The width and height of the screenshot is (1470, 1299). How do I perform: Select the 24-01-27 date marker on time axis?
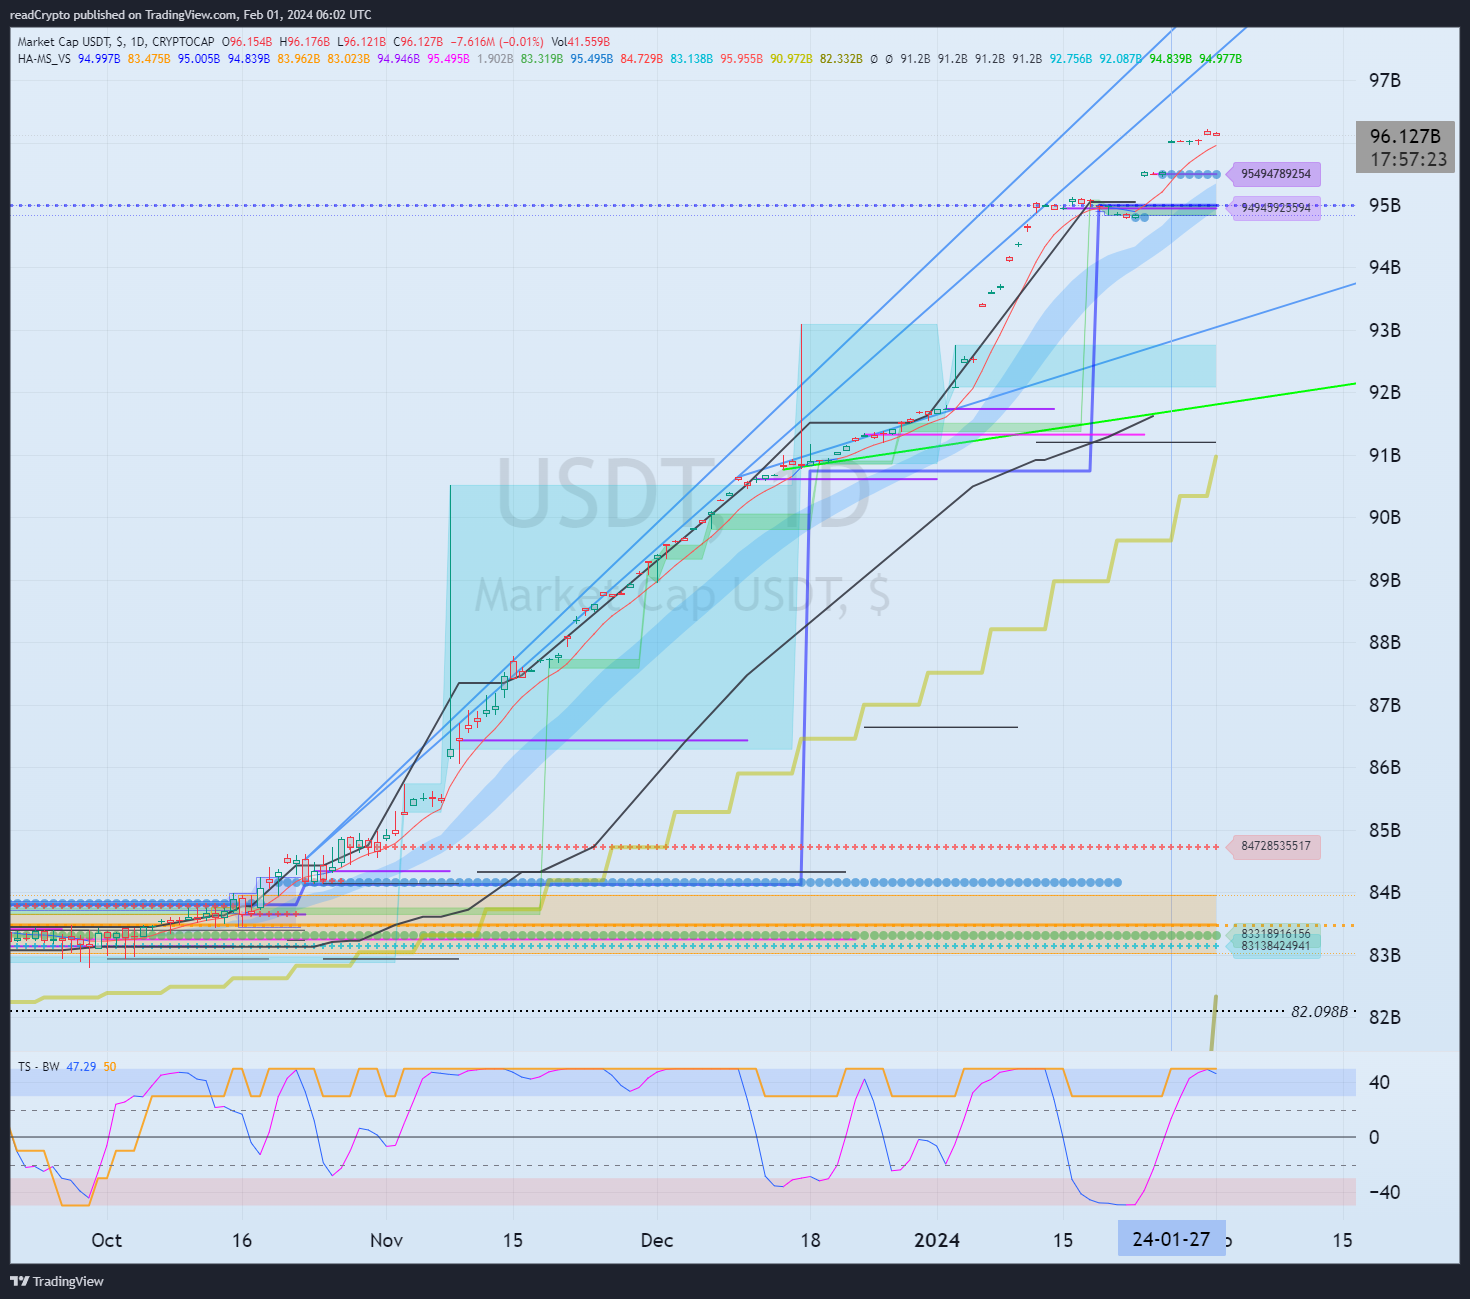click(x=1171, y=1239)
